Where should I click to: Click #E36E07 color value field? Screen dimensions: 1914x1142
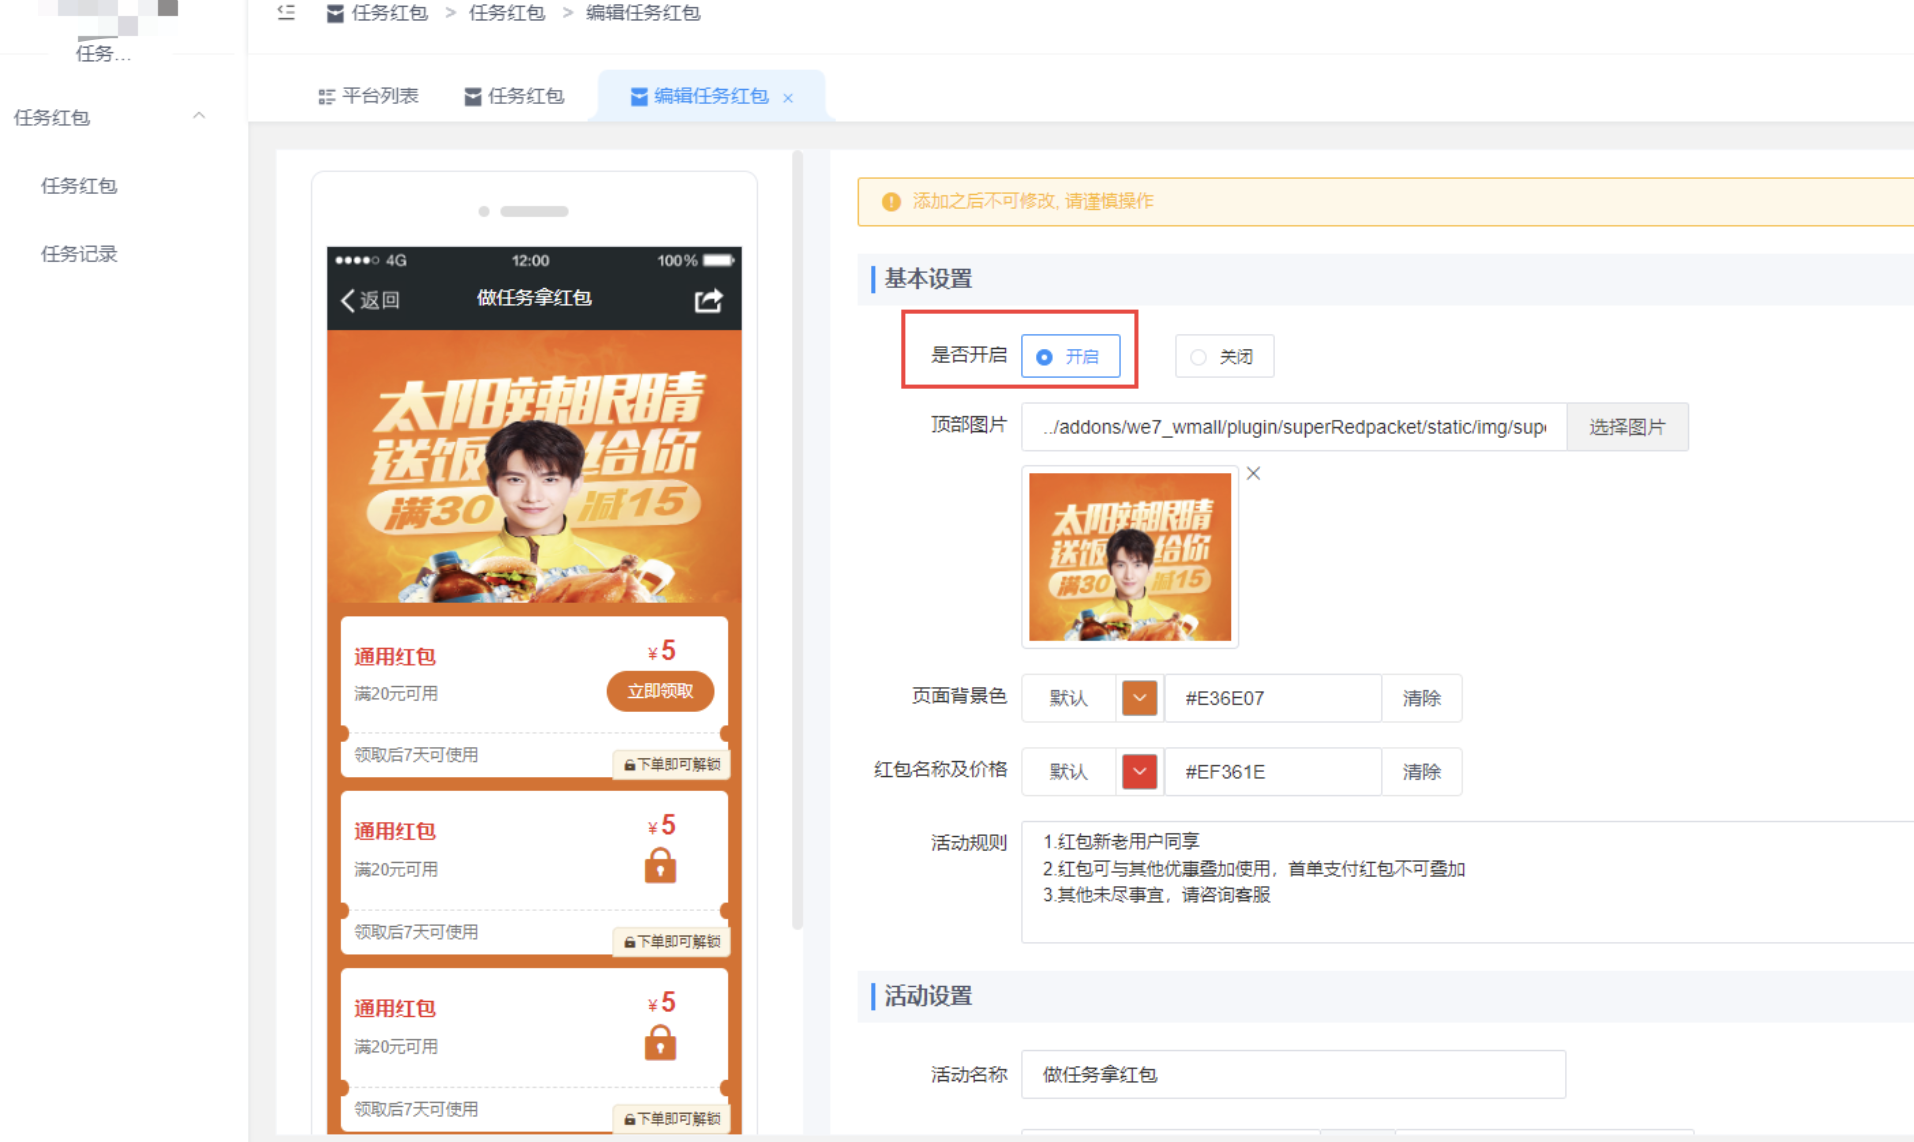click(1273, 698)
